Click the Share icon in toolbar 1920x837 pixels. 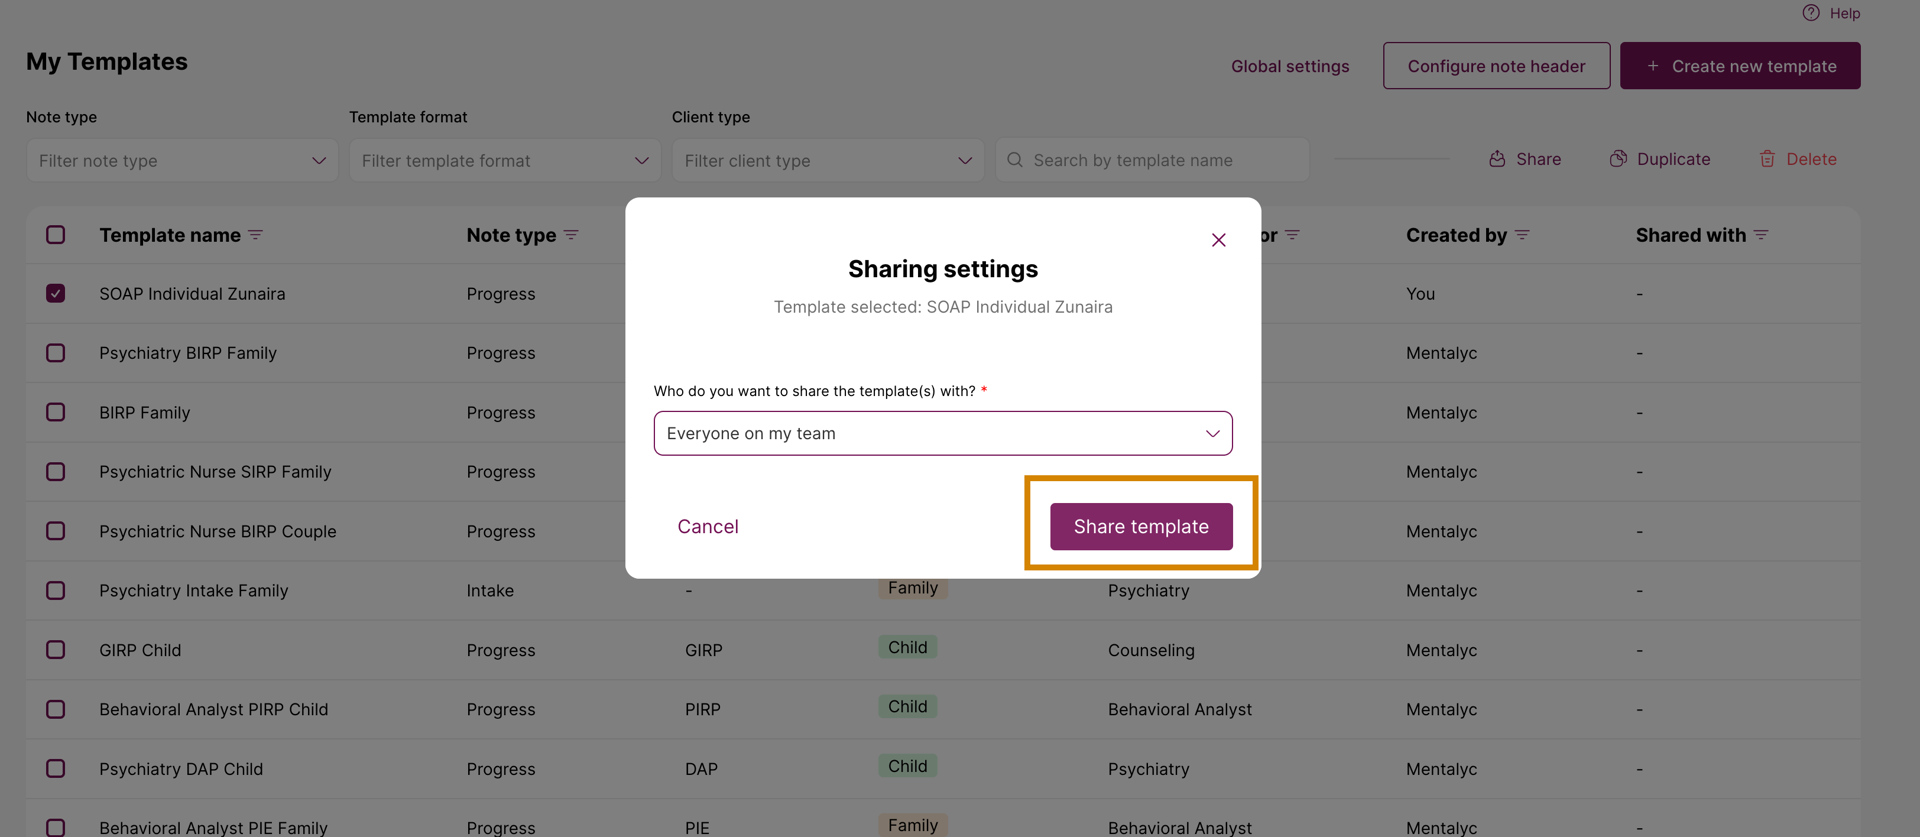1497,159
